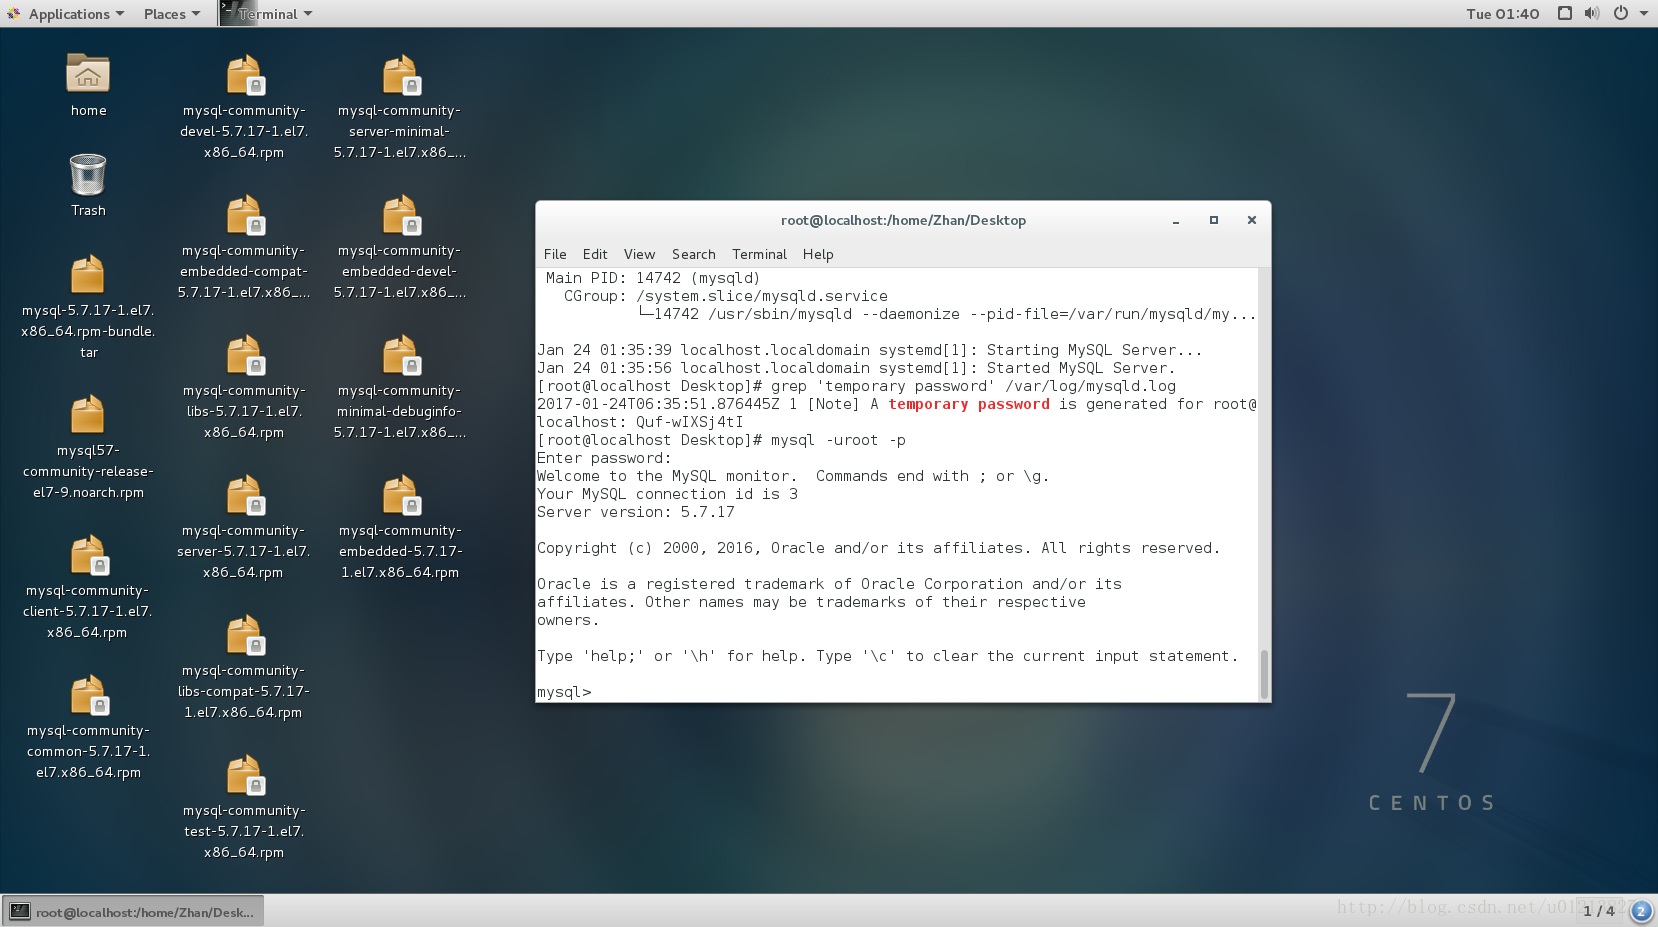Select mysql-community-server-minimal rpm icon

400,74
